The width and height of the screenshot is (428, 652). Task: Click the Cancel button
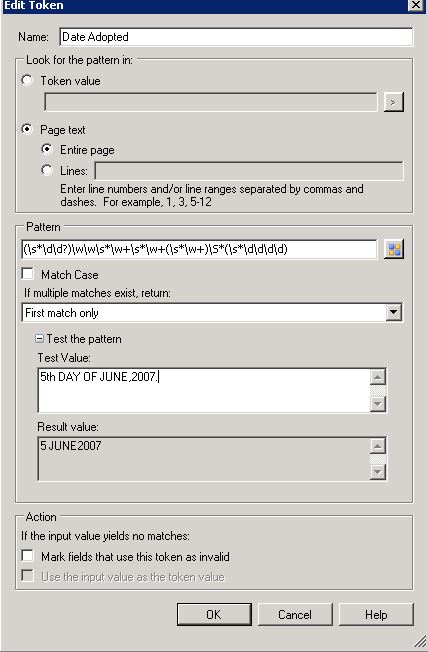click(295, 615)
